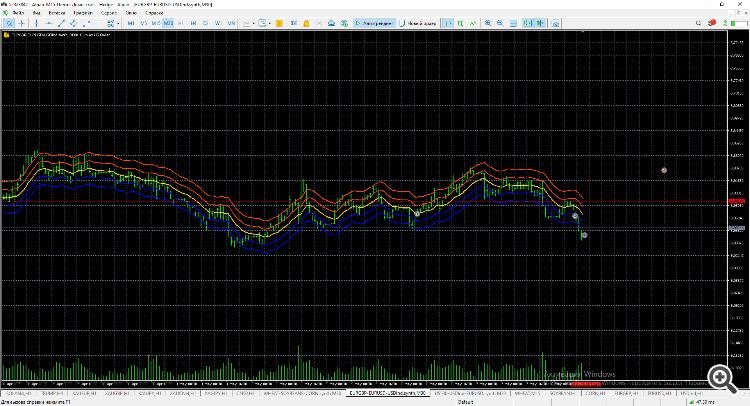
Task: Switch chart to M1 timeframe
Action: coord(131,23)
